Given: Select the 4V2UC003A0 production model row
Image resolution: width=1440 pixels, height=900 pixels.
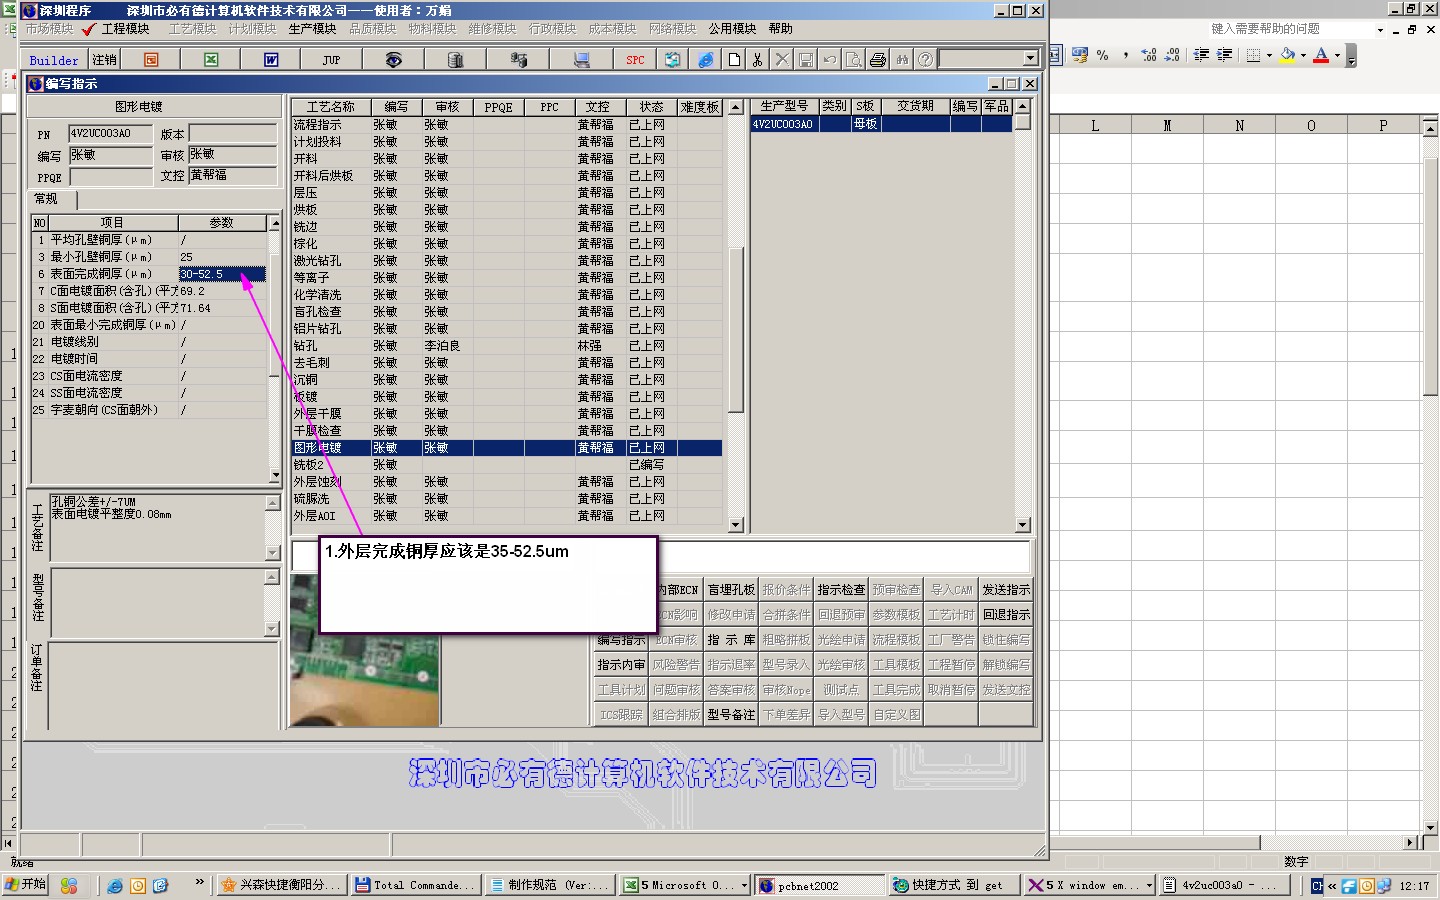Looking at the screenshot, I should [882, 124].
